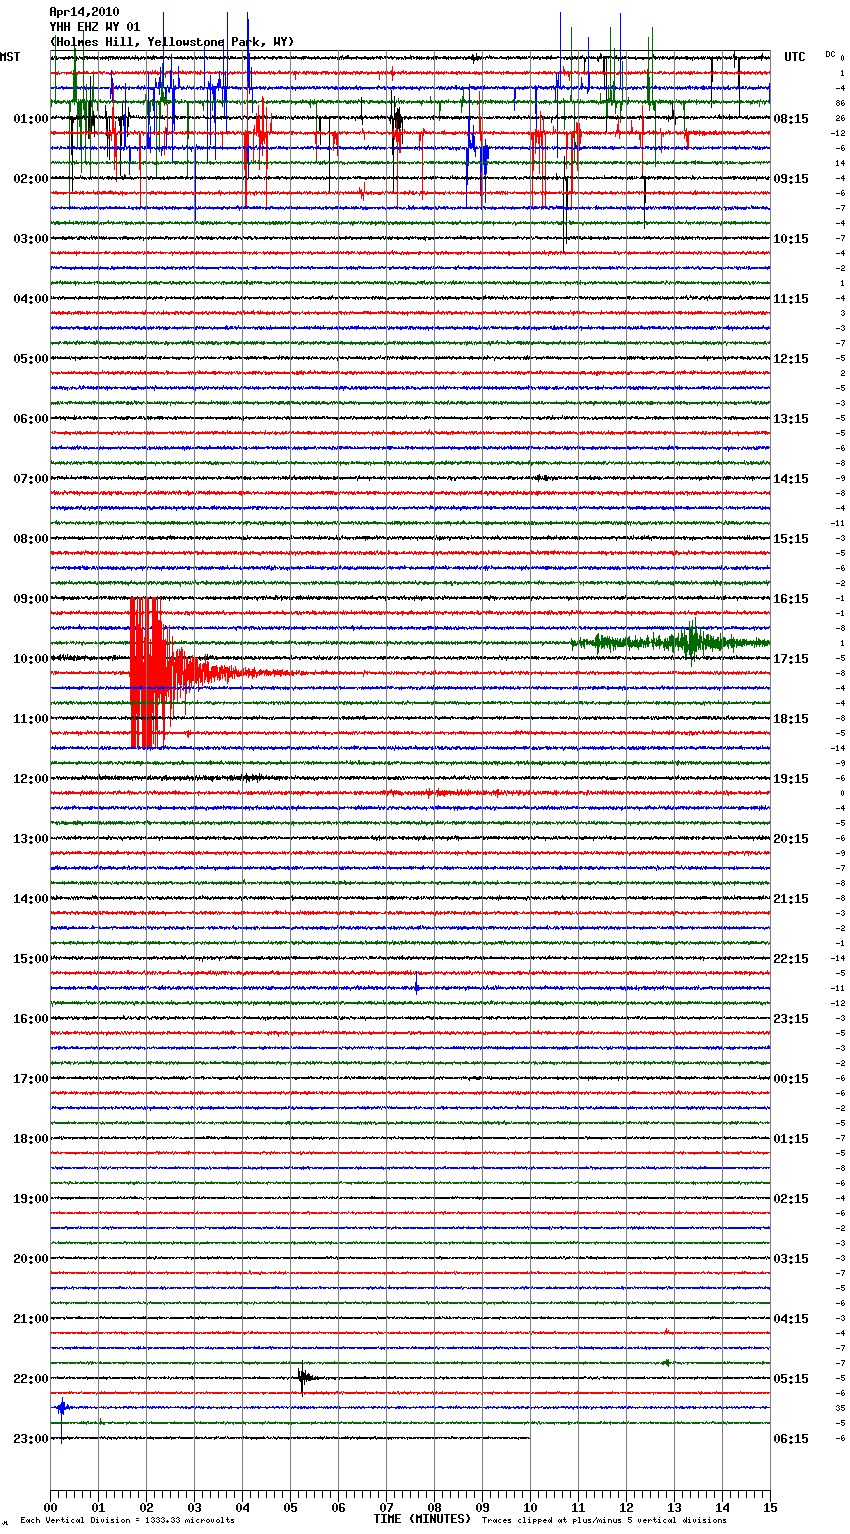Click the blue spike in the 15:30 trace

click(417, 984)
